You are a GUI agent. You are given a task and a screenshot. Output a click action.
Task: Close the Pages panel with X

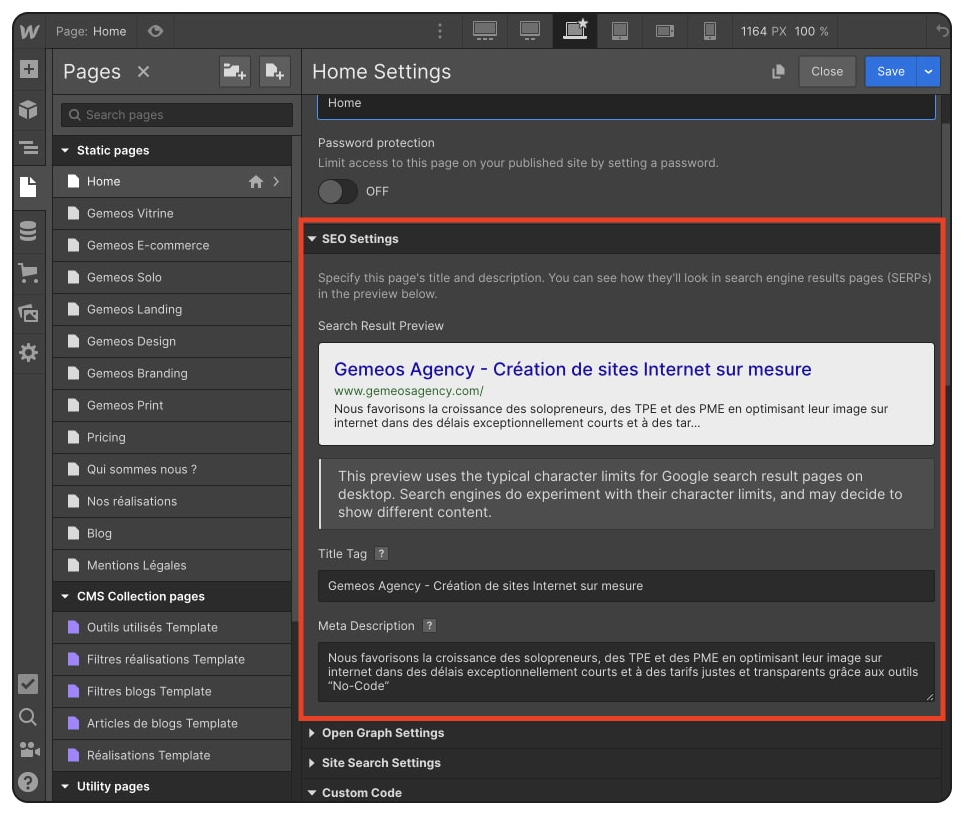click(143, 72)
